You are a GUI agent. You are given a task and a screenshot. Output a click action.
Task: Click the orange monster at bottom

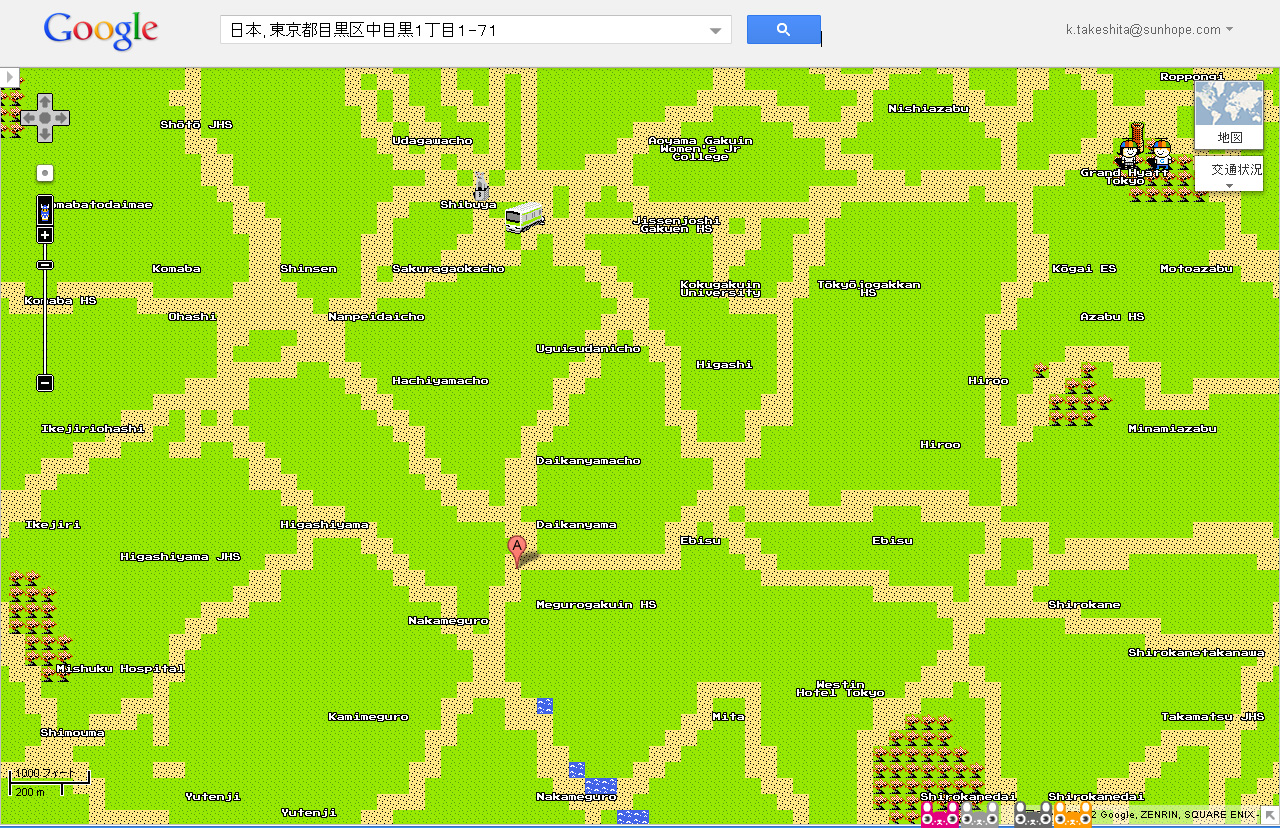(1072, 813)
